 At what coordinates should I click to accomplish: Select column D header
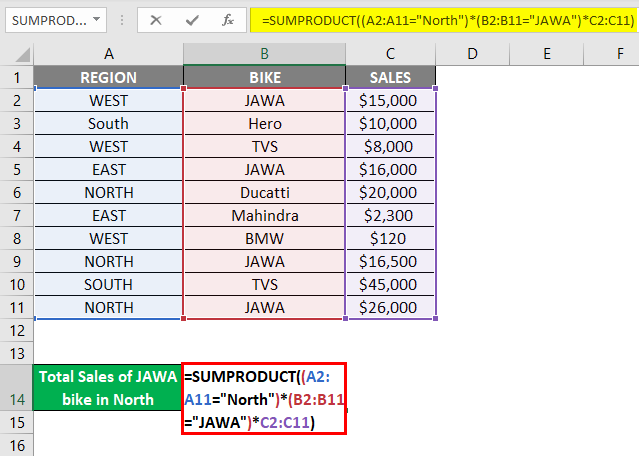coord(472,54)
